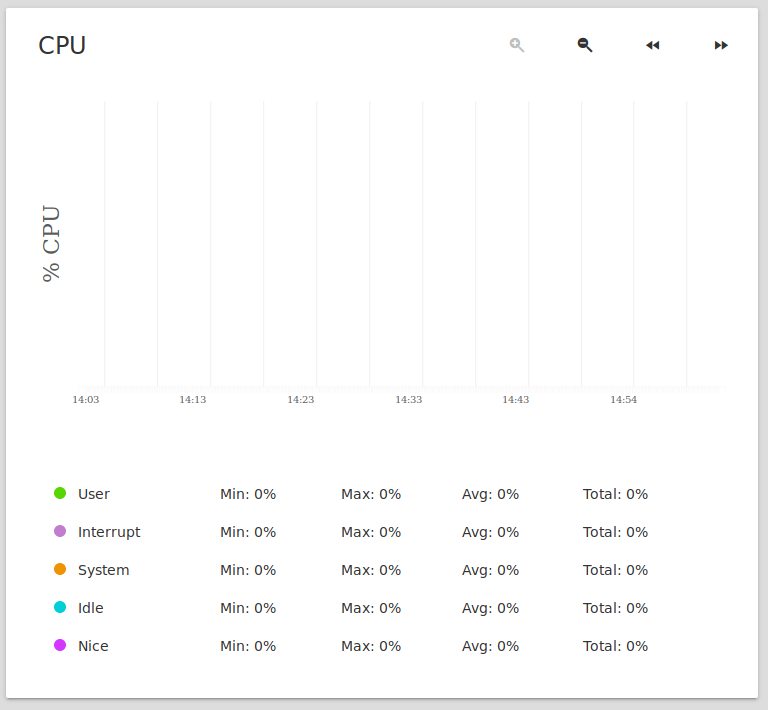Toggle the Interrupt series purple dot
The width and height of the screenshot is (768, 710).
tap(60, 531)
